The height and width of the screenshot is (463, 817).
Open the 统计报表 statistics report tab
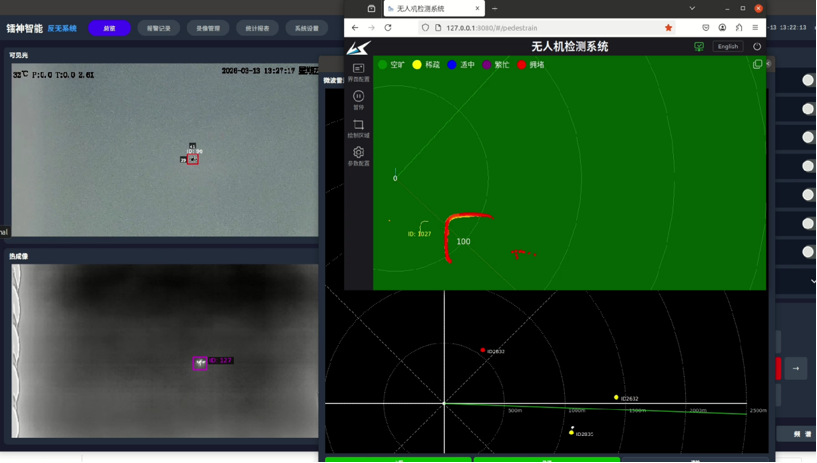(257, 28)
